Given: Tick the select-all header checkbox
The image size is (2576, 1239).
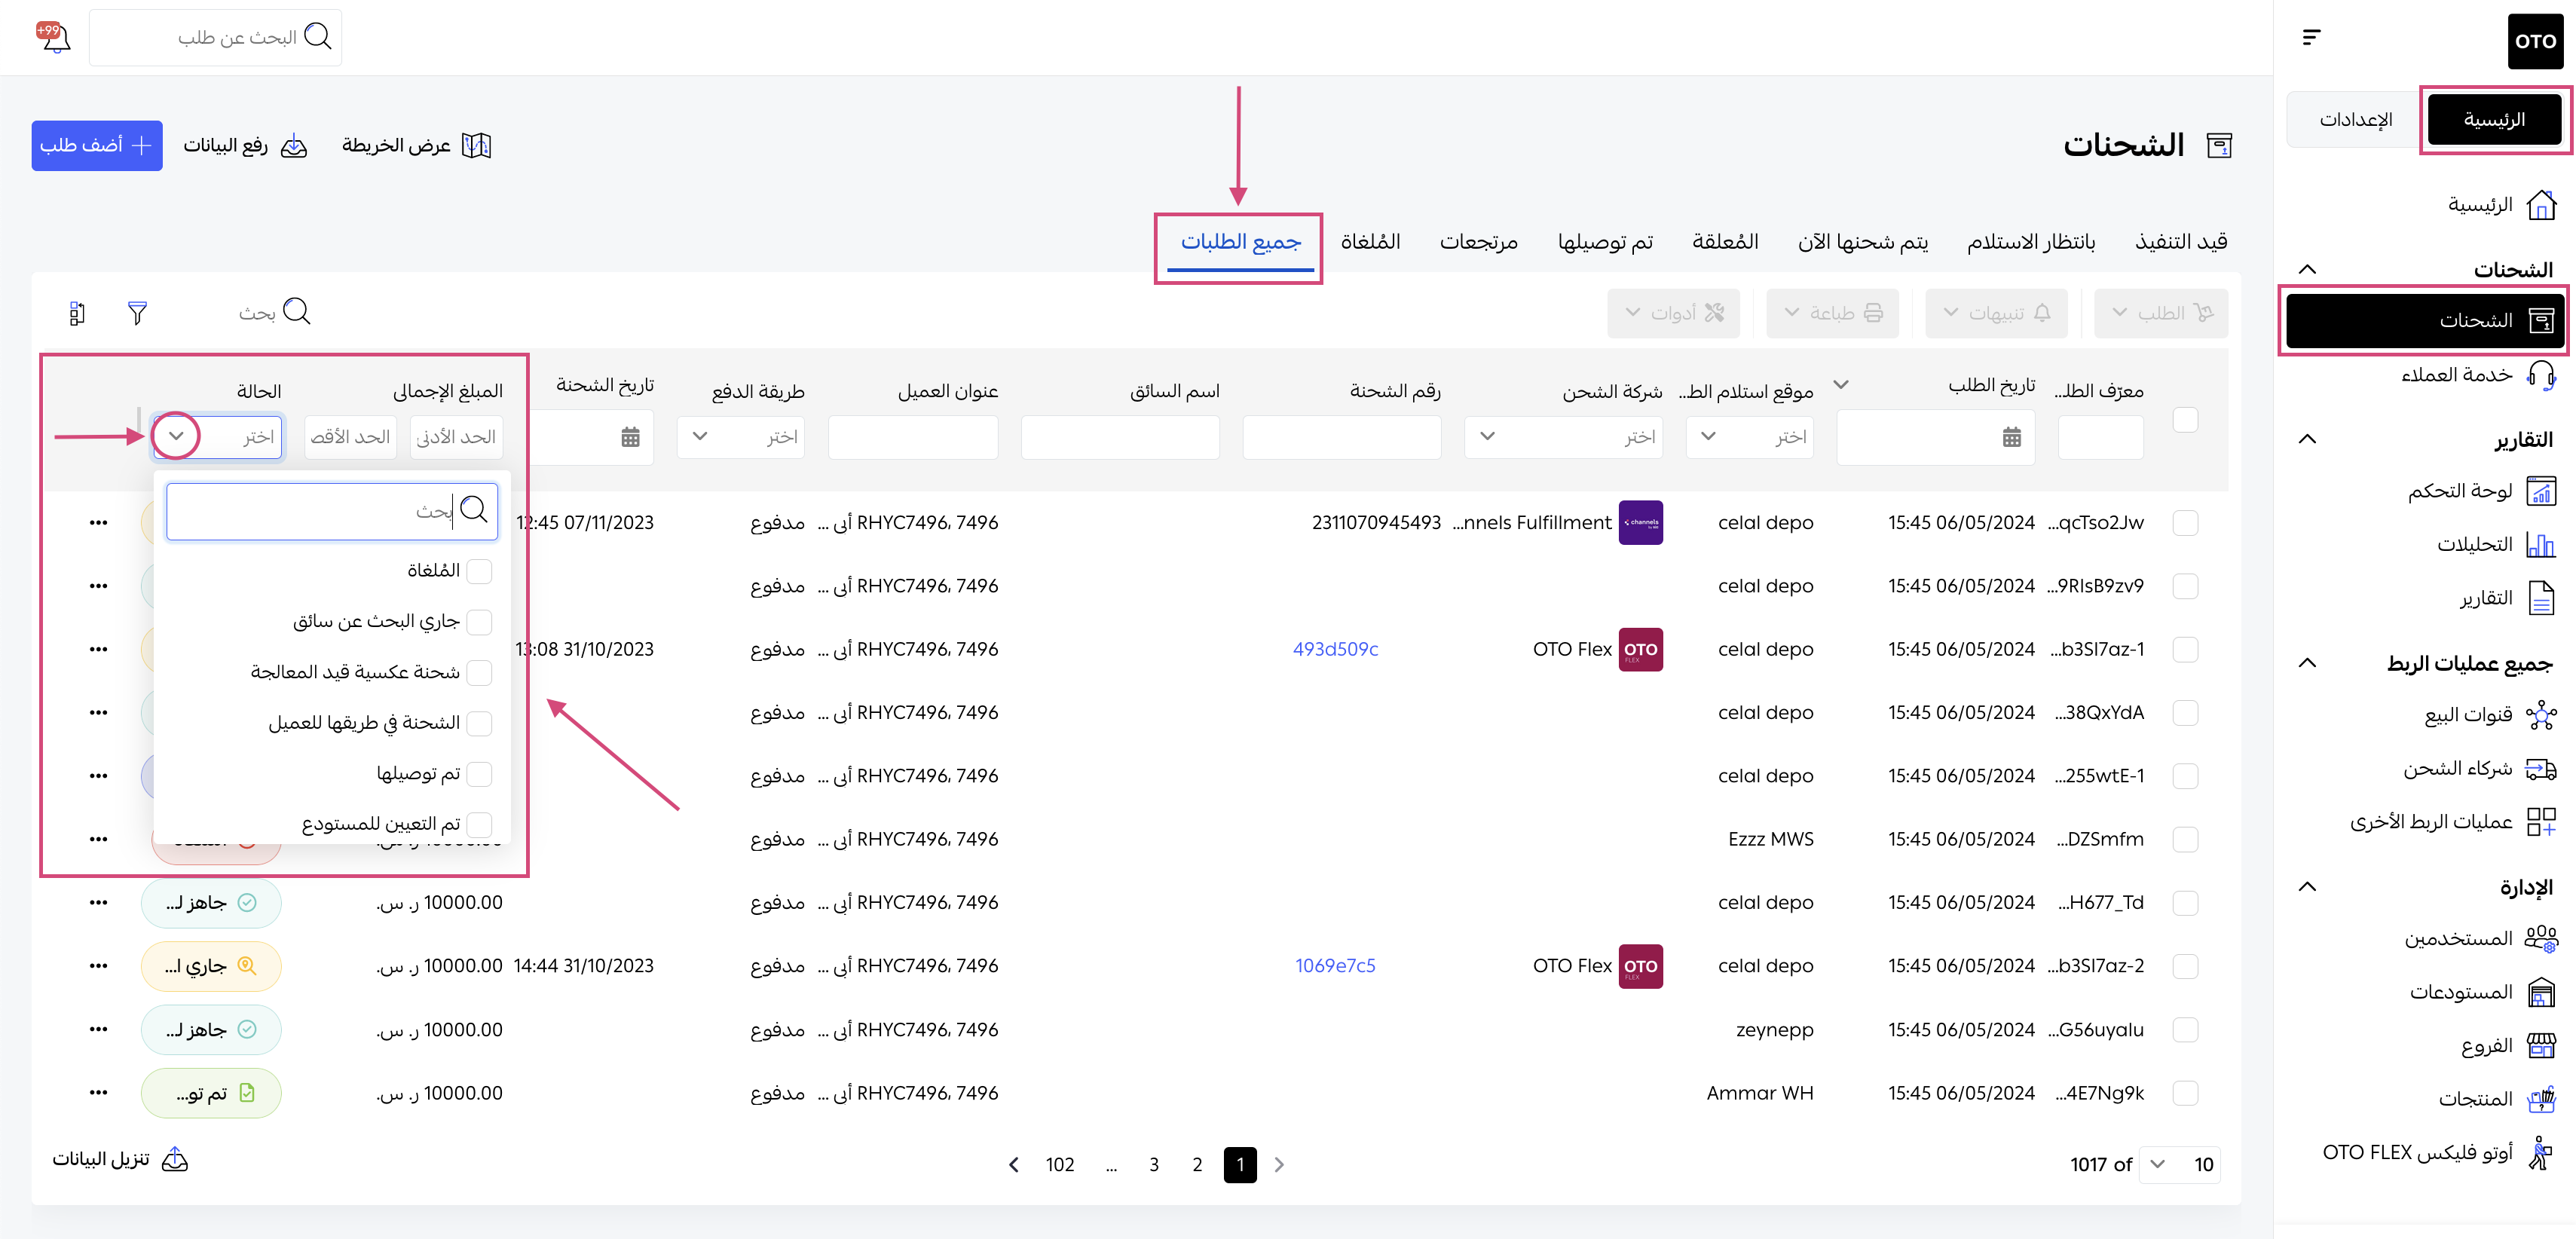Looking at the screenshot, I should click(x=2185, y=420).
